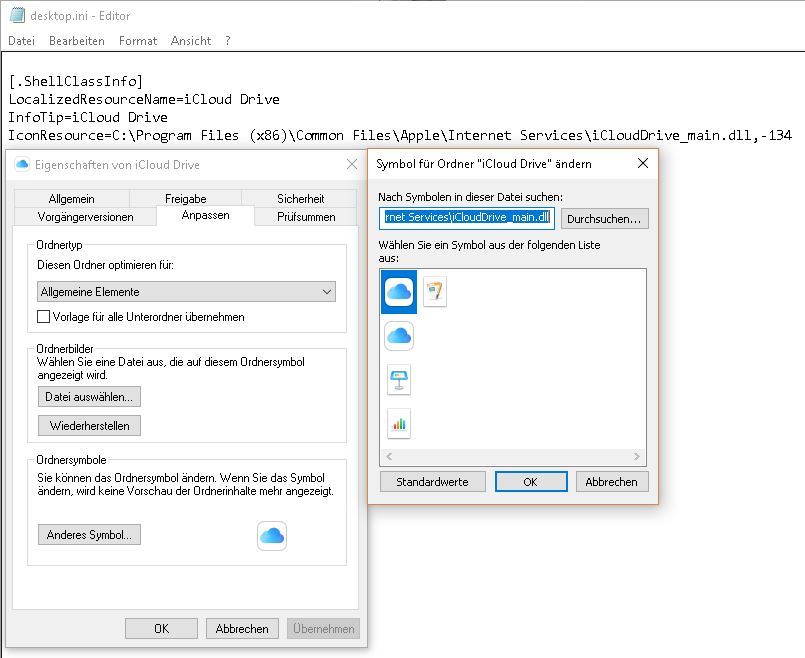
Task: Choose the second white-background cloud icon
Action: (399, 336)
